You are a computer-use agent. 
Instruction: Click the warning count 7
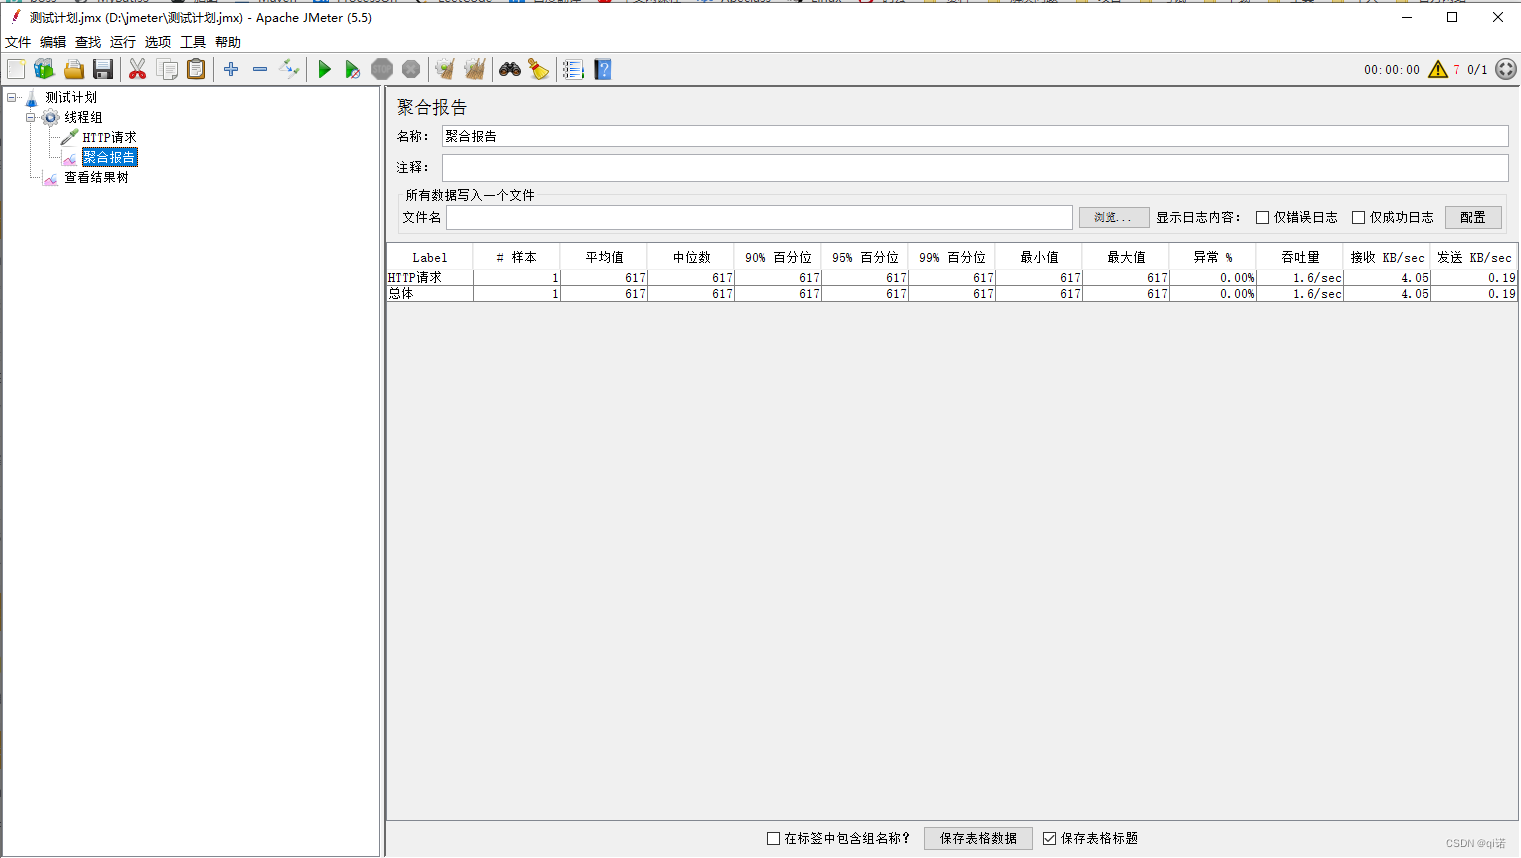pos(1456,70)
